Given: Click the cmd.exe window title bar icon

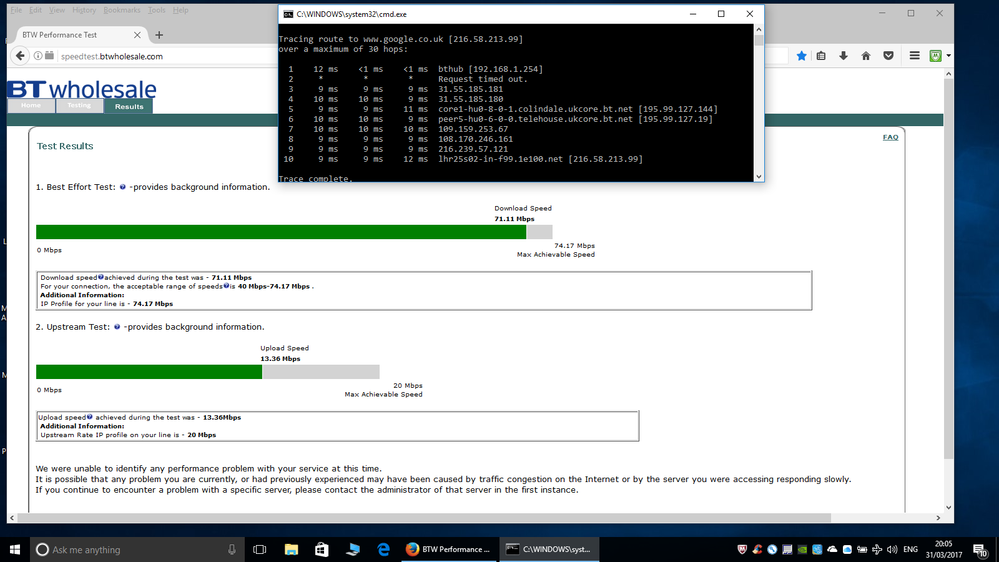Looking at the screenshot, I should coord(288,14).
